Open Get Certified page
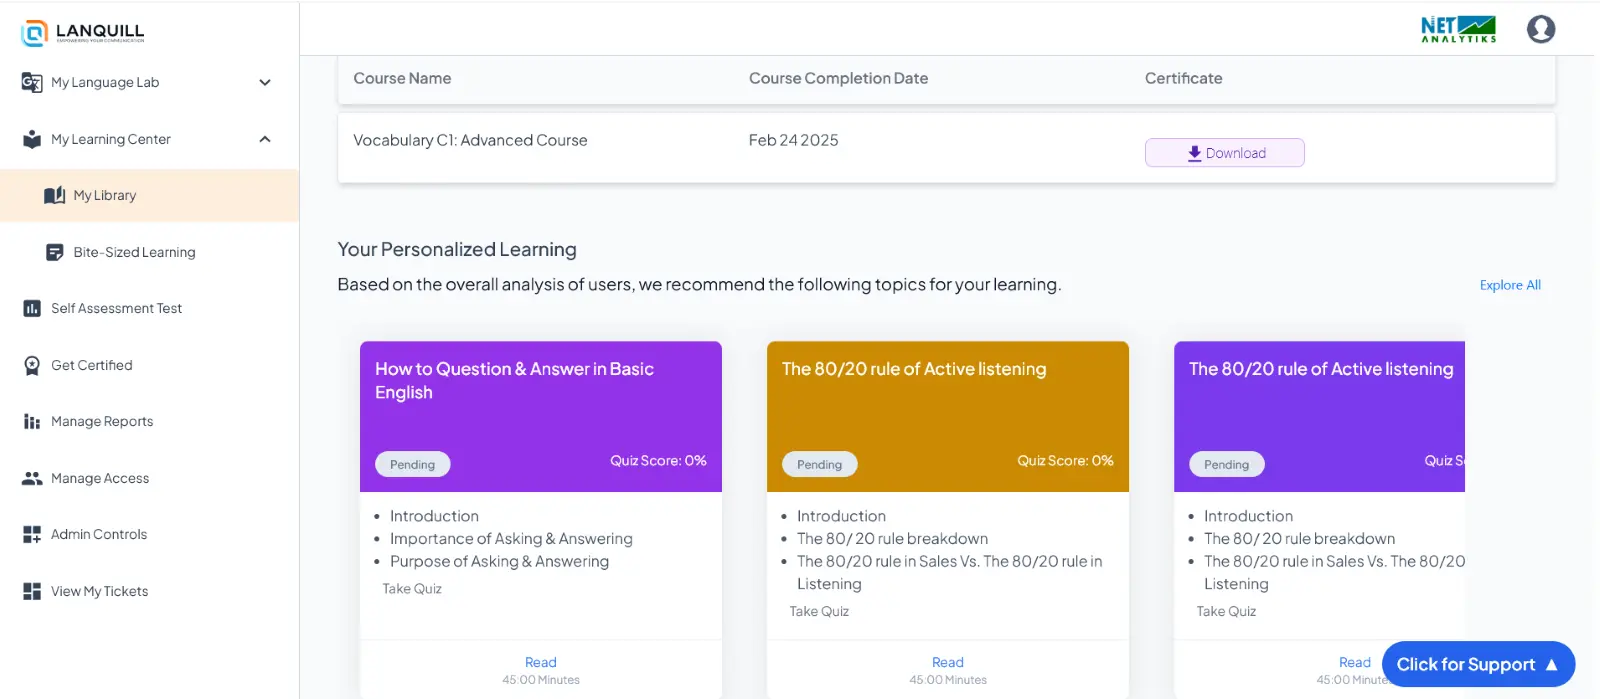1600x699 pixels. (150, 365)
